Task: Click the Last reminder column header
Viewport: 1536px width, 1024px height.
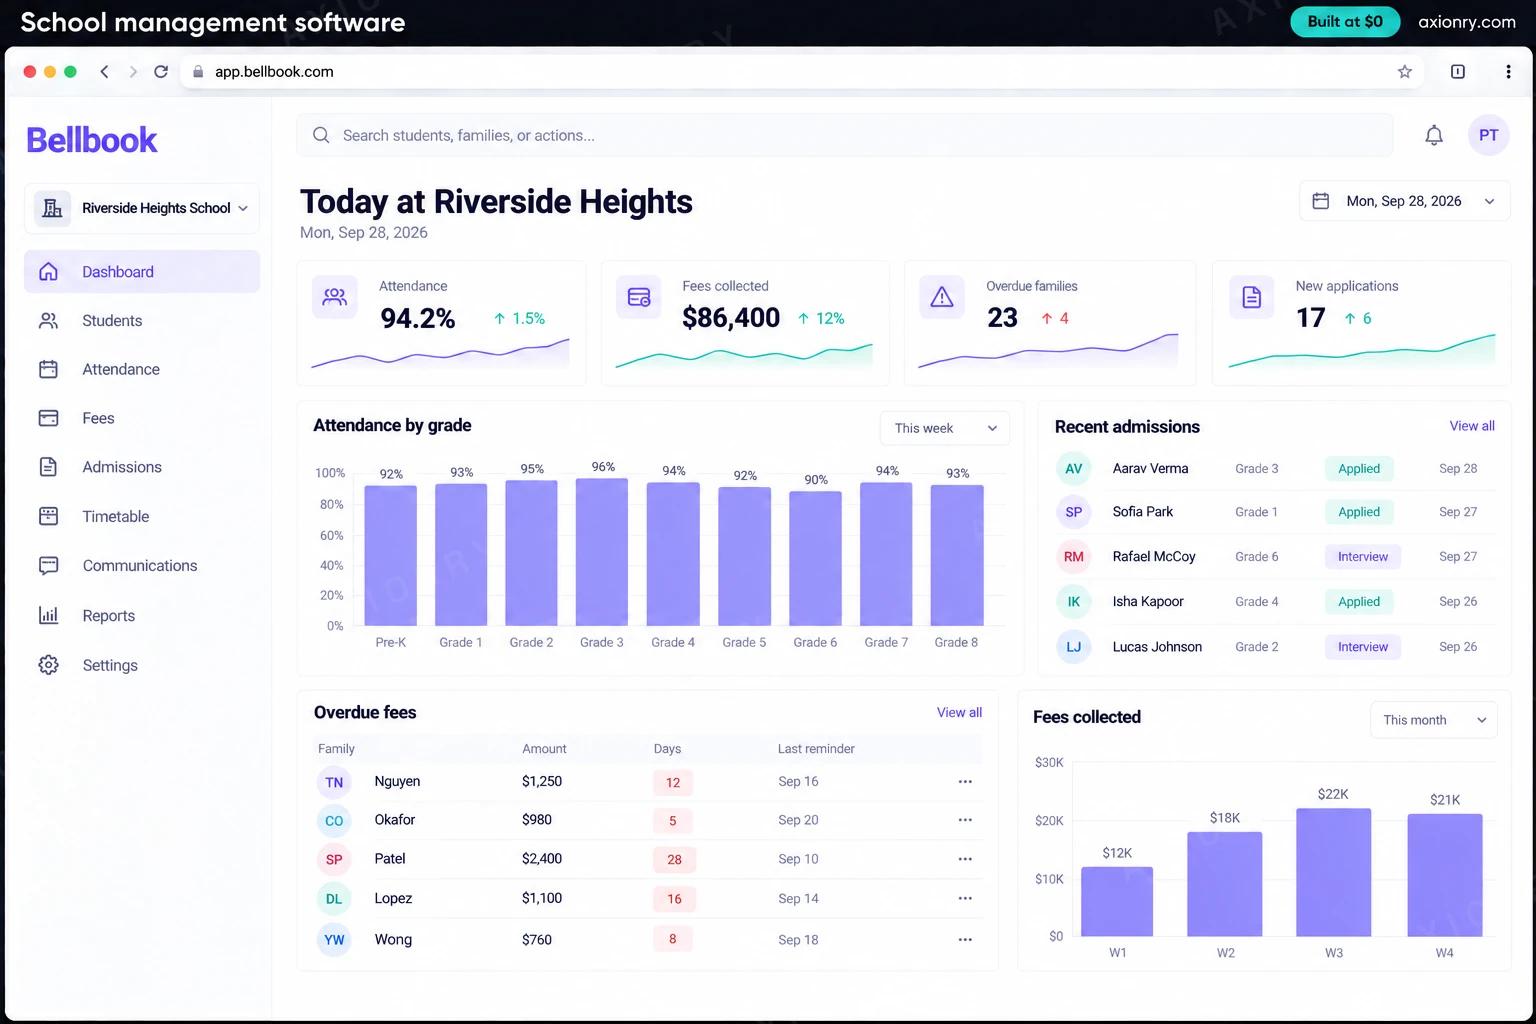Action: point(816,748)
